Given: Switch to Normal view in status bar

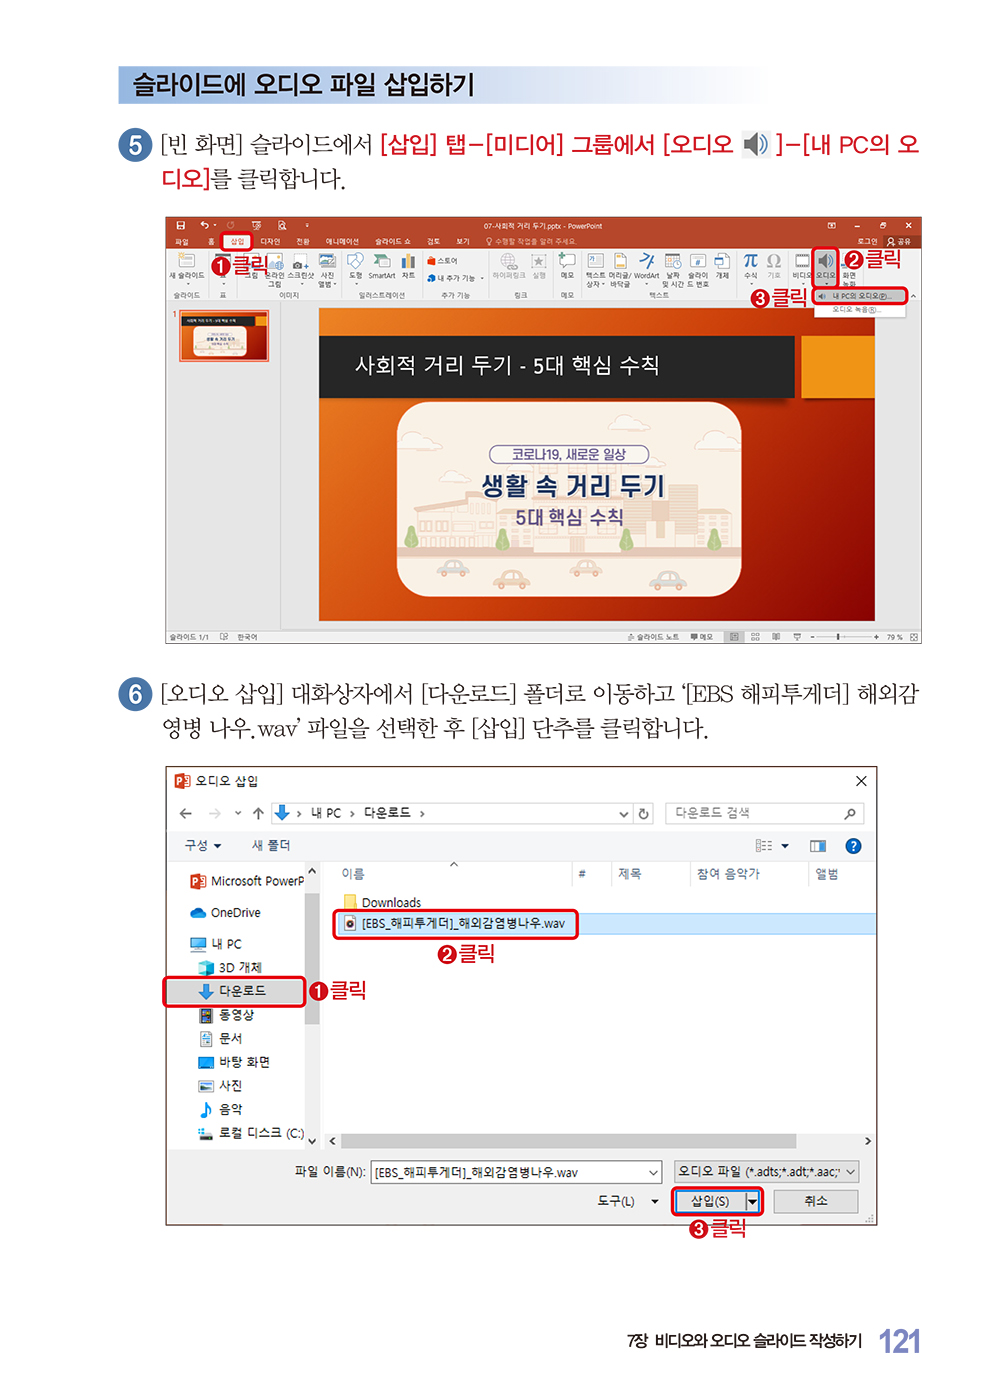Looking at the screenshot, I should point(735,637).
